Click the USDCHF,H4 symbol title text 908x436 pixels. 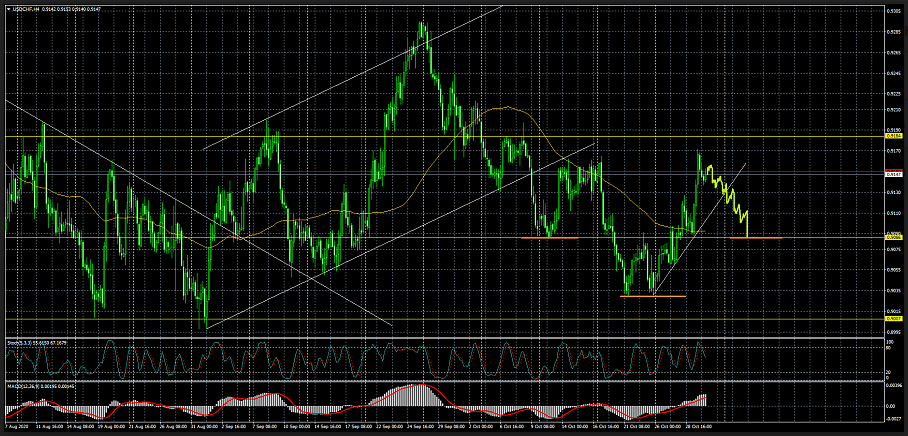coord(24,8)
